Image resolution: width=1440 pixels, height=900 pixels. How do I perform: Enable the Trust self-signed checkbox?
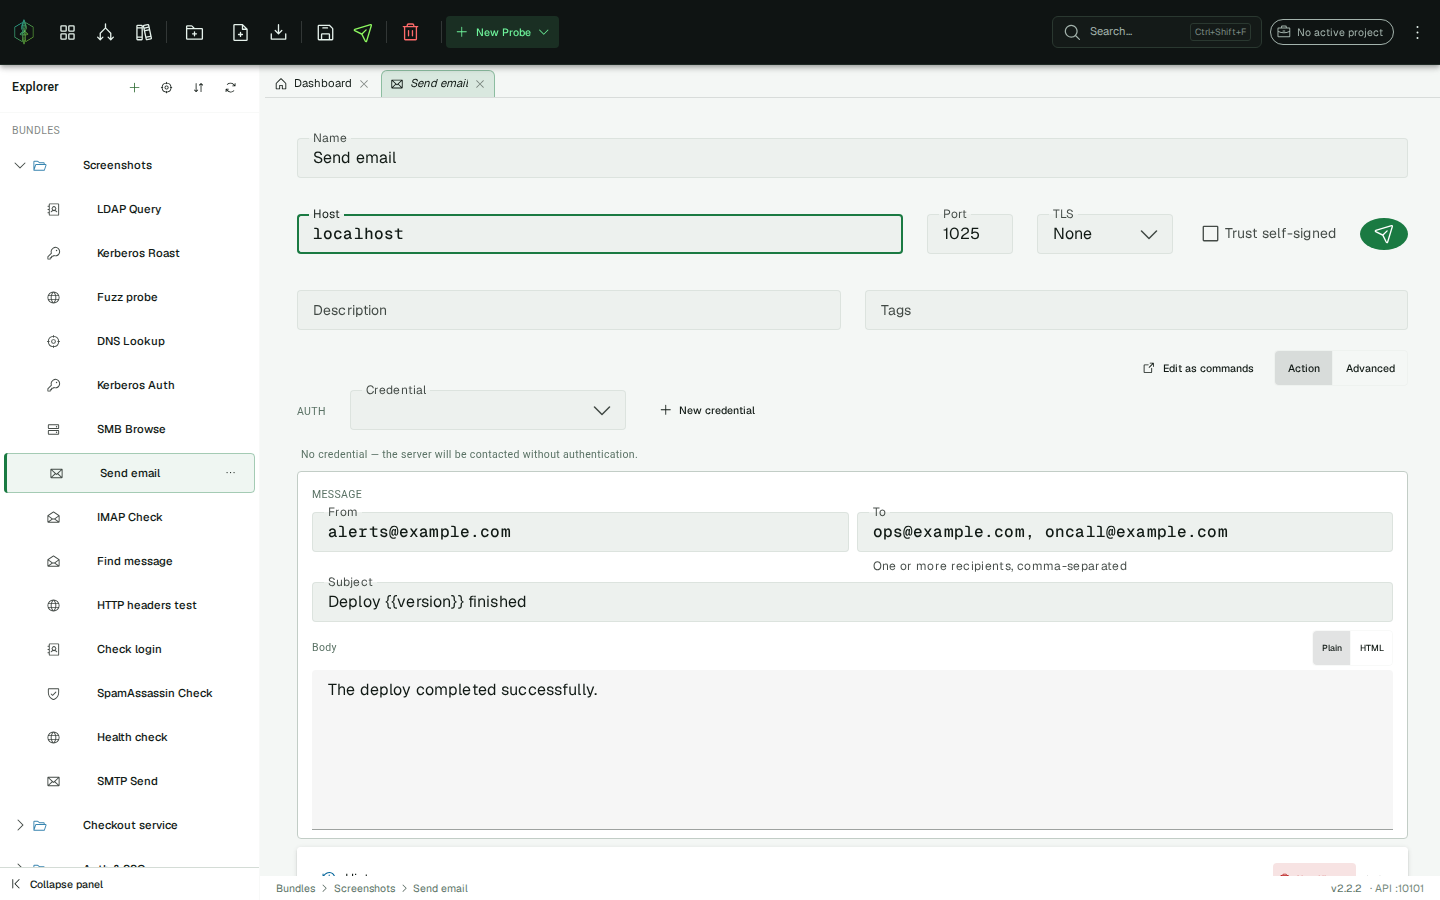[x=1210, y=233]
